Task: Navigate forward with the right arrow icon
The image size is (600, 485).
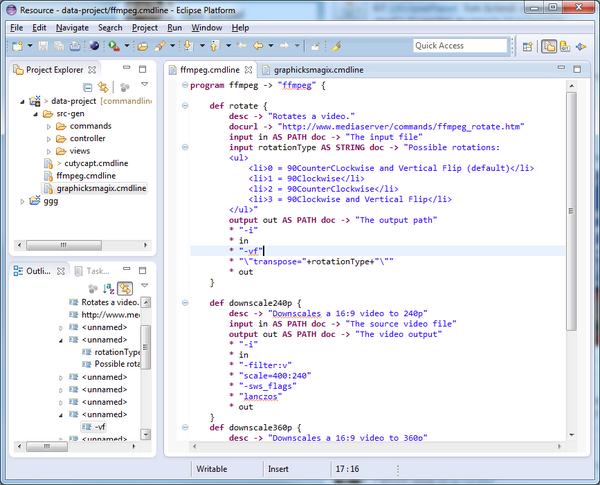Action: (284, 46)
